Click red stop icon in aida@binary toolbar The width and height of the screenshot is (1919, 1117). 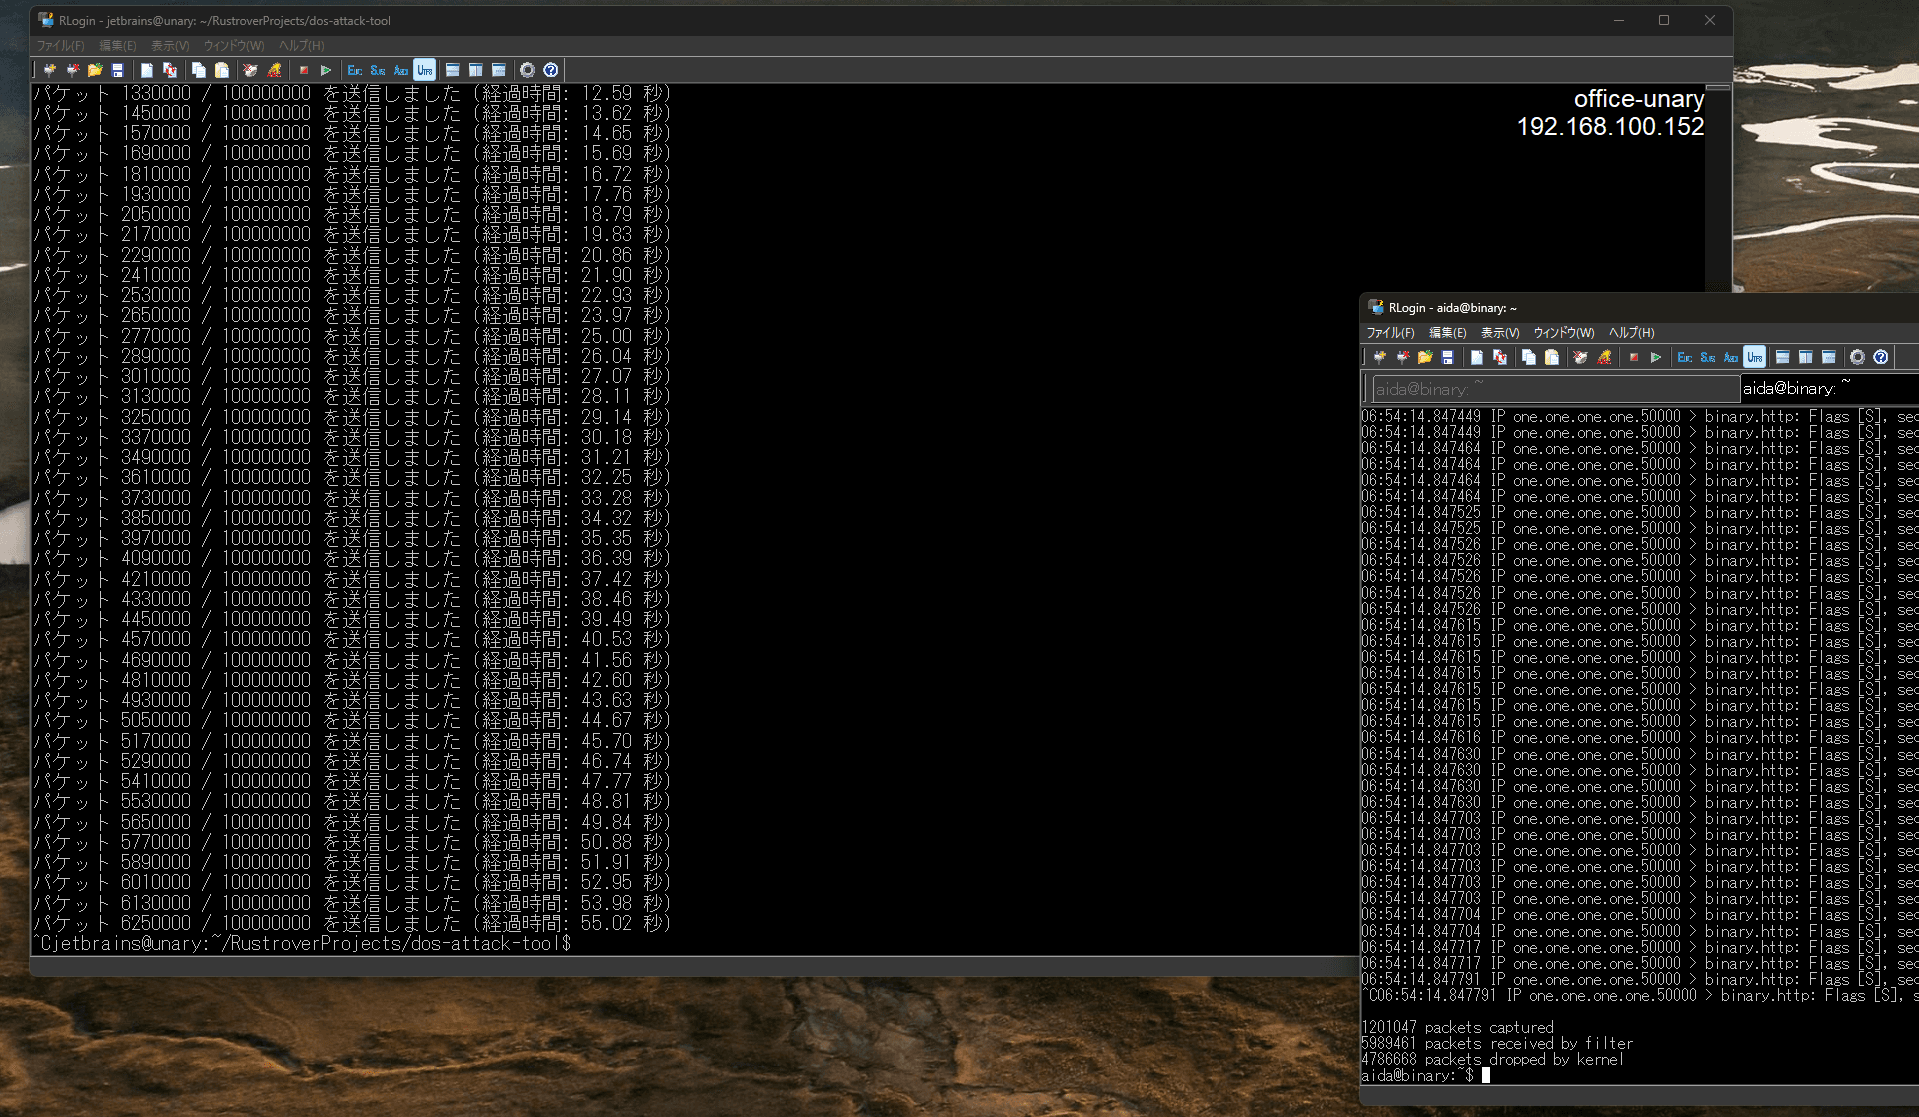[x=1633, y=357]
